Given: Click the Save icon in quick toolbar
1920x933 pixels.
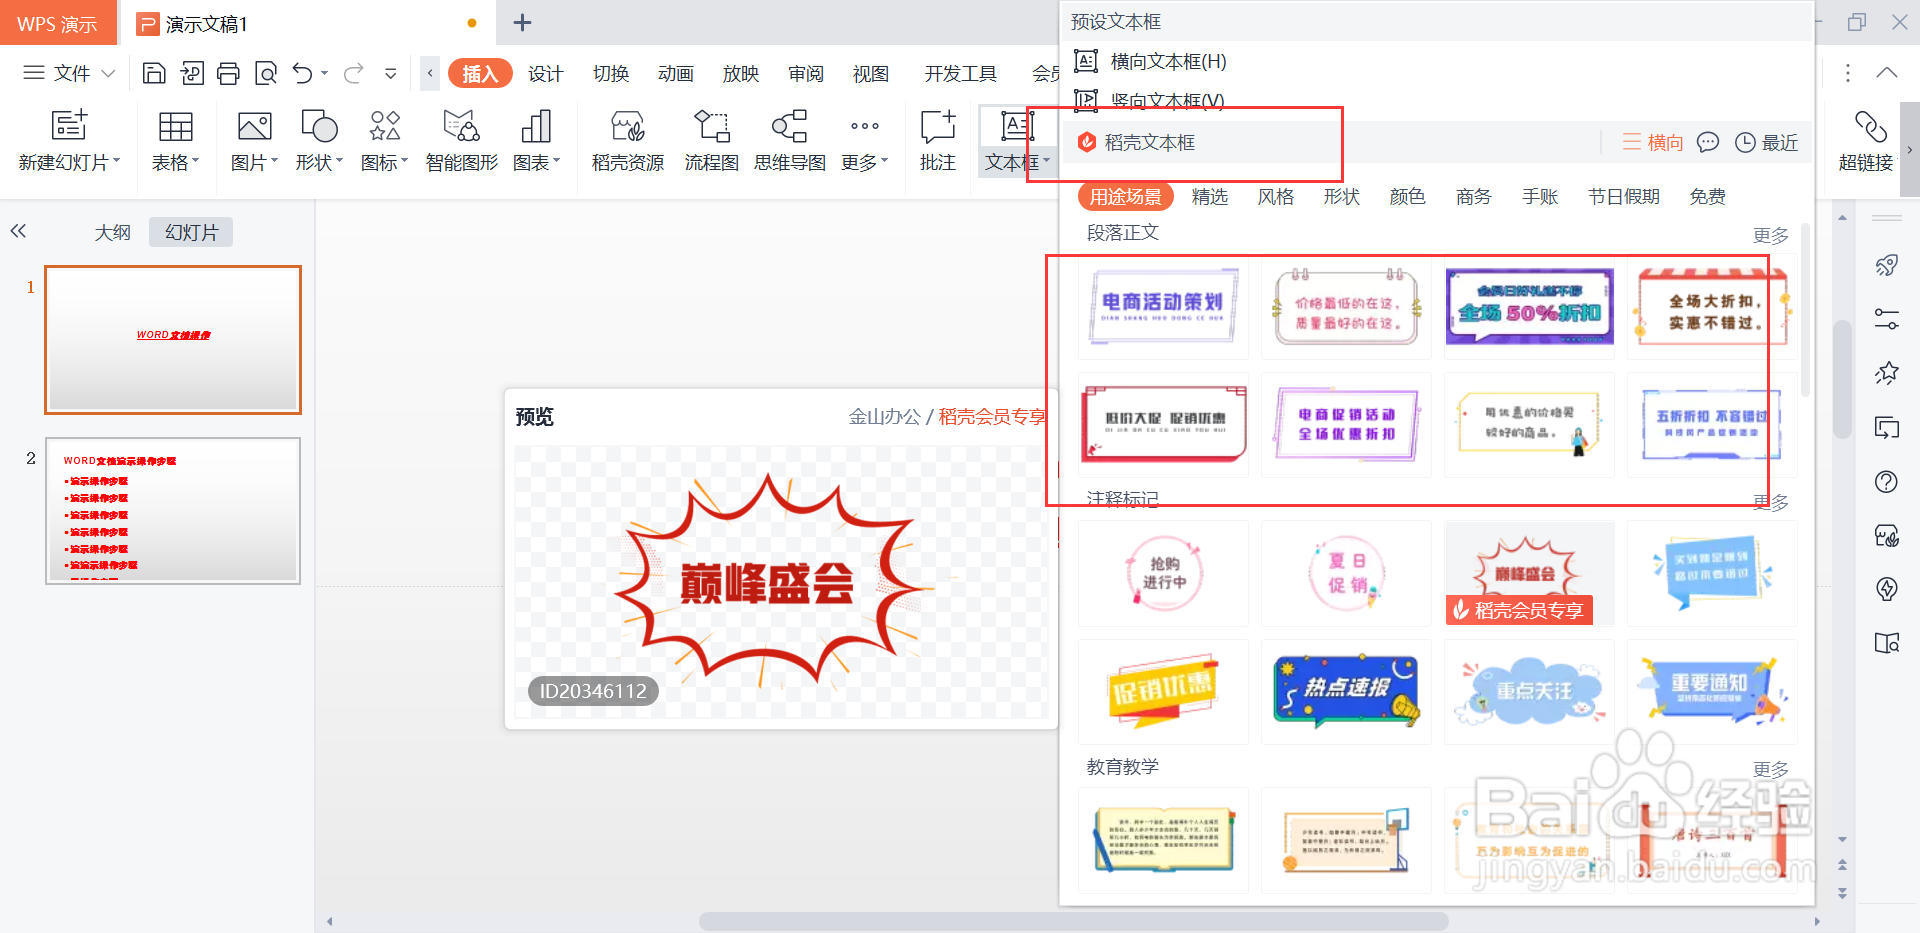Looking at the screenshot, I should point(154,73).
